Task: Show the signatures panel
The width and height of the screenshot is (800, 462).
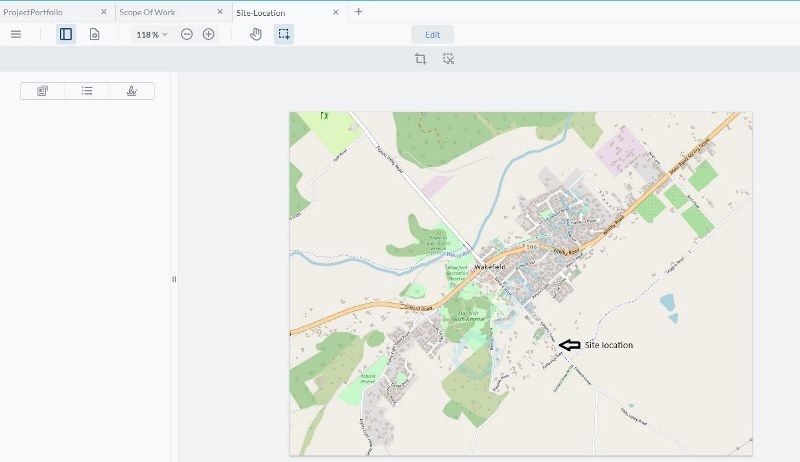Action: 132,91
